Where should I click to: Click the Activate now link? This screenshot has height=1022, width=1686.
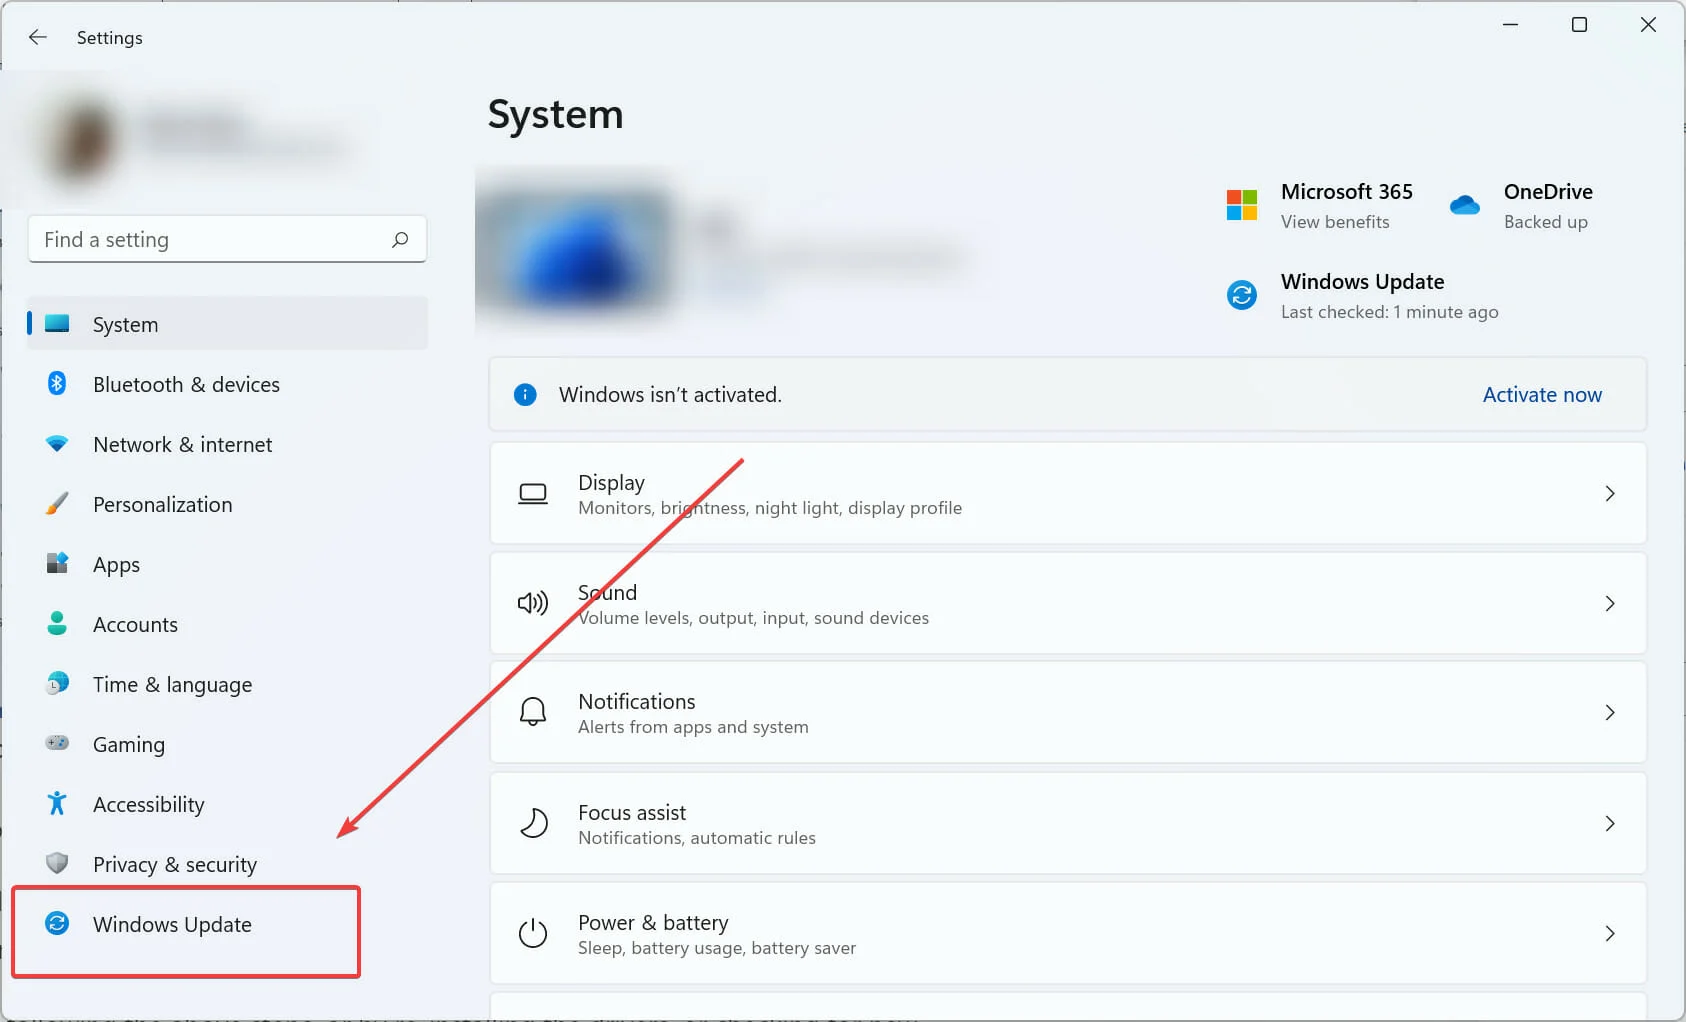coord(1542,395)
